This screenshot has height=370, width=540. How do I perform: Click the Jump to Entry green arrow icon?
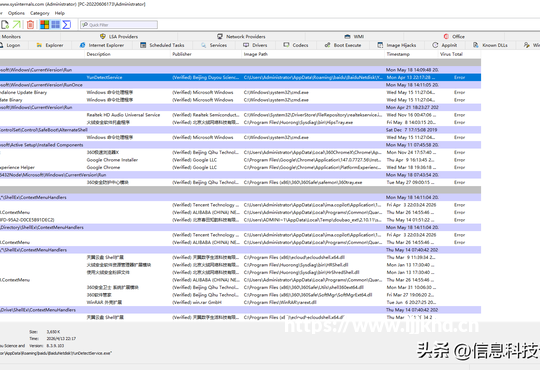[x=17, y=24]
